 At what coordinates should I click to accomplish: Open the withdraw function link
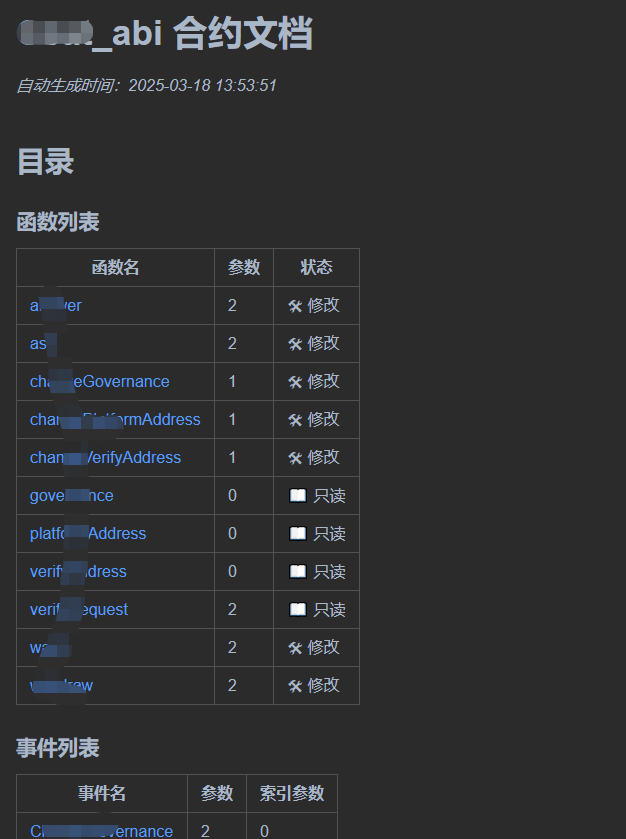coord(62,685)
